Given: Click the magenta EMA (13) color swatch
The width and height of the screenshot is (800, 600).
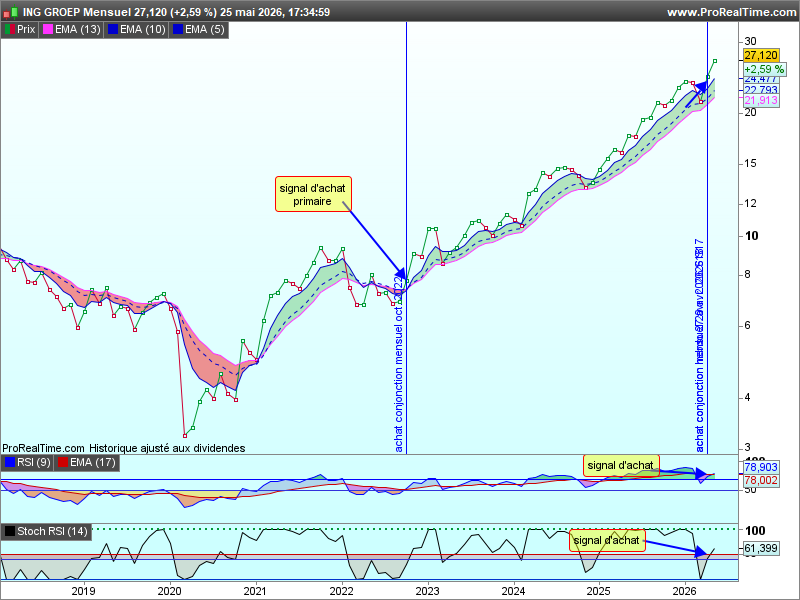Looking at the screenshot, I should click(47, 30).
